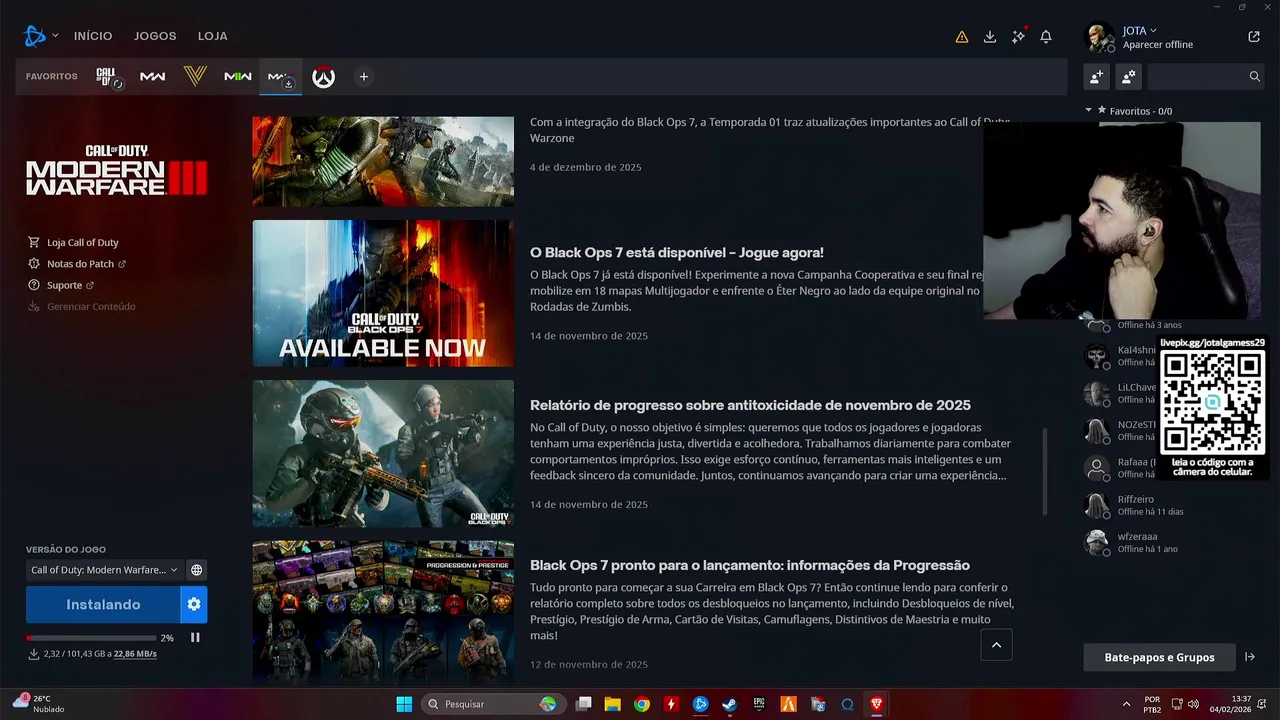Pop out the social panel icon
Screen dimensions: 1280x720
point(1254,37)
